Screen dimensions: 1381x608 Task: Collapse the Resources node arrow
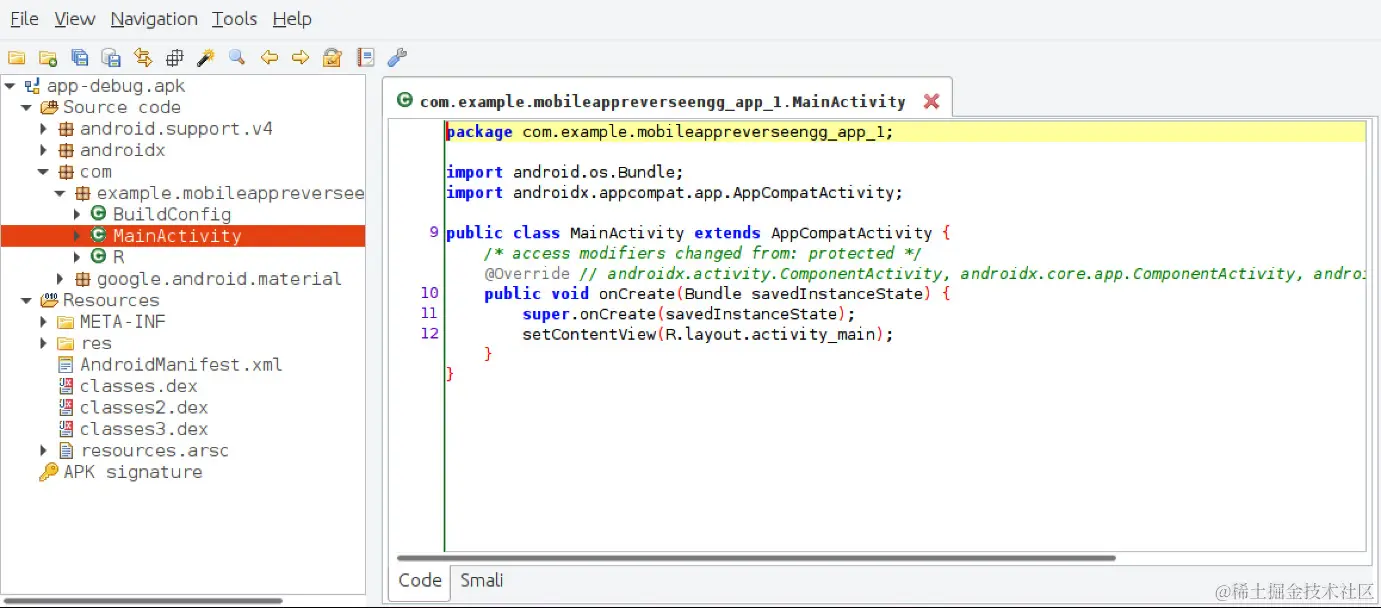tap(26, 300)
